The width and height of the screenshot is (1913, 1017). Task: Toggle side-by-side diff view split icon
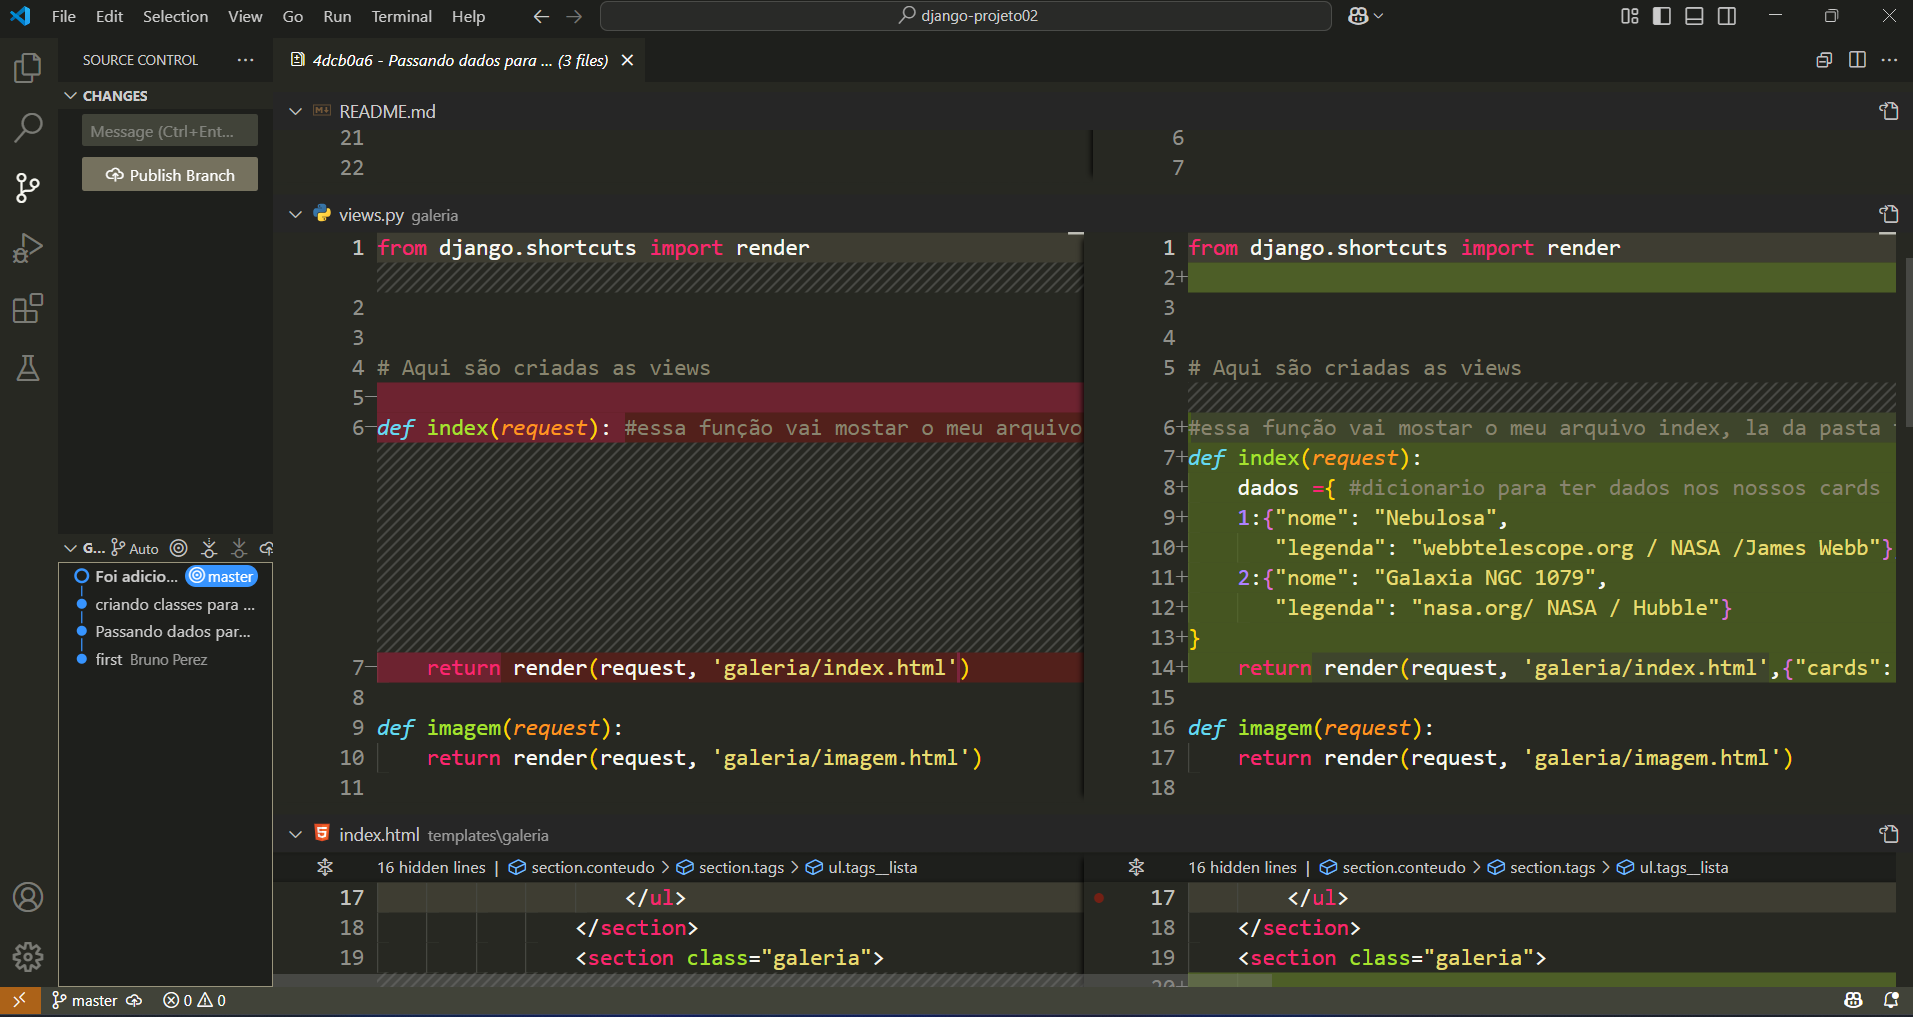coord(1857,60)
